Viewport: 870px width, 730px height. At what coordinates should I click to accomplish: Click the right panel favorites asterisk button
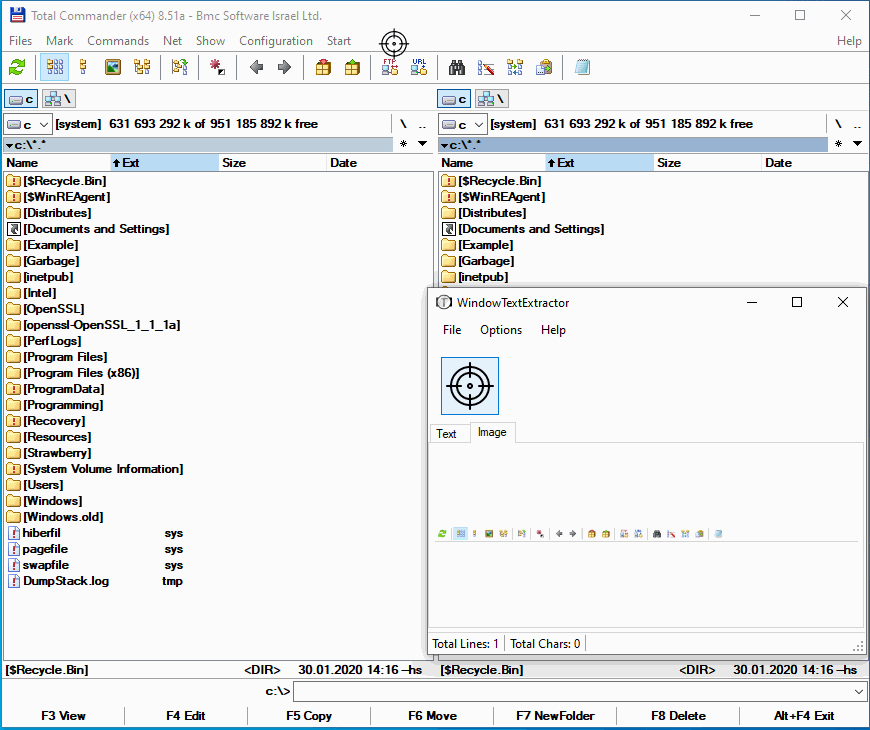(x=838, y=144)
